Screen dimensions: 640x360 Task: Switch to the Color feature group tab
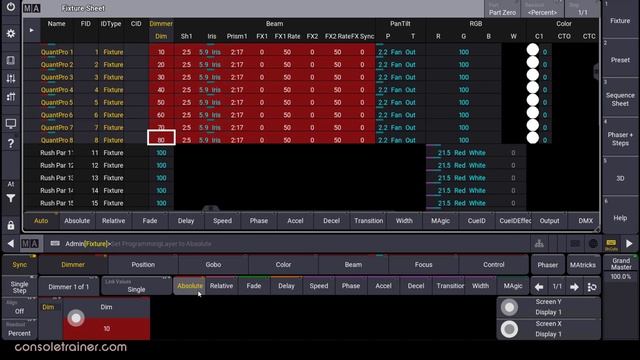(x=283, y=264)
